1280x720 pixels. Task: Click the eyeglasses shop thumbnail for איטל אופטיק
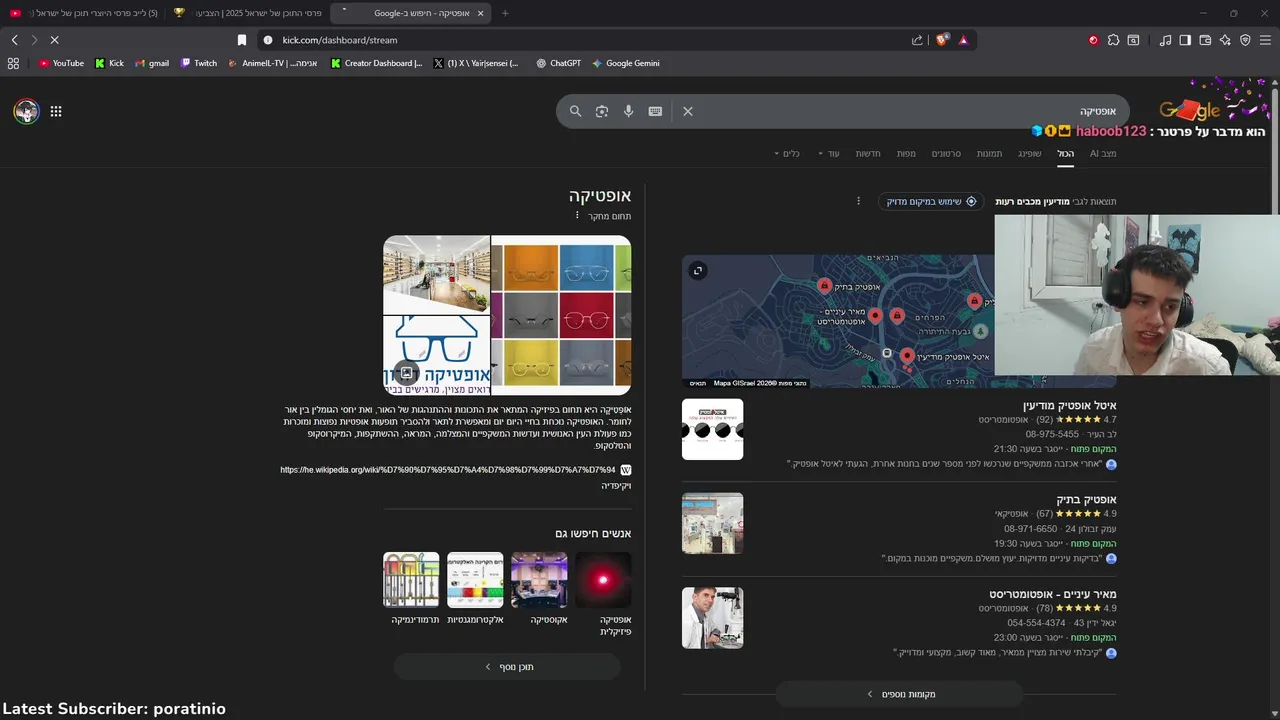tap(712, 429)
